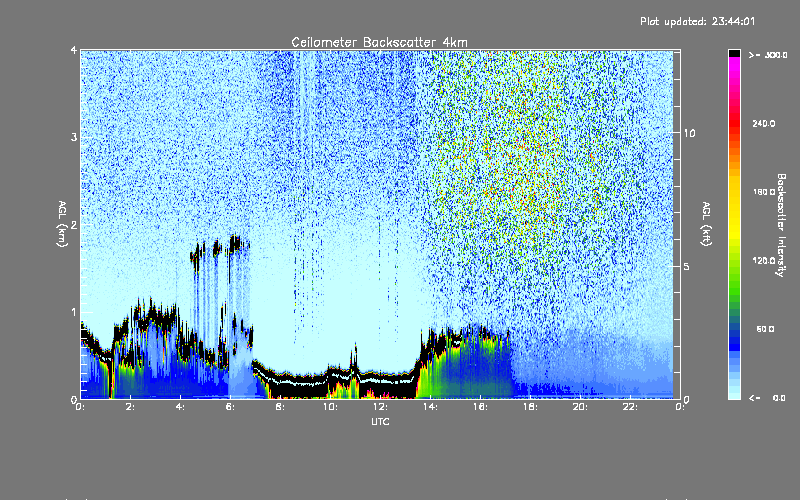Image resolution: width=800 pixels, height=500 pixels.
Task: Click the '1' km tick label on left axis
Action: click(73, 312)
